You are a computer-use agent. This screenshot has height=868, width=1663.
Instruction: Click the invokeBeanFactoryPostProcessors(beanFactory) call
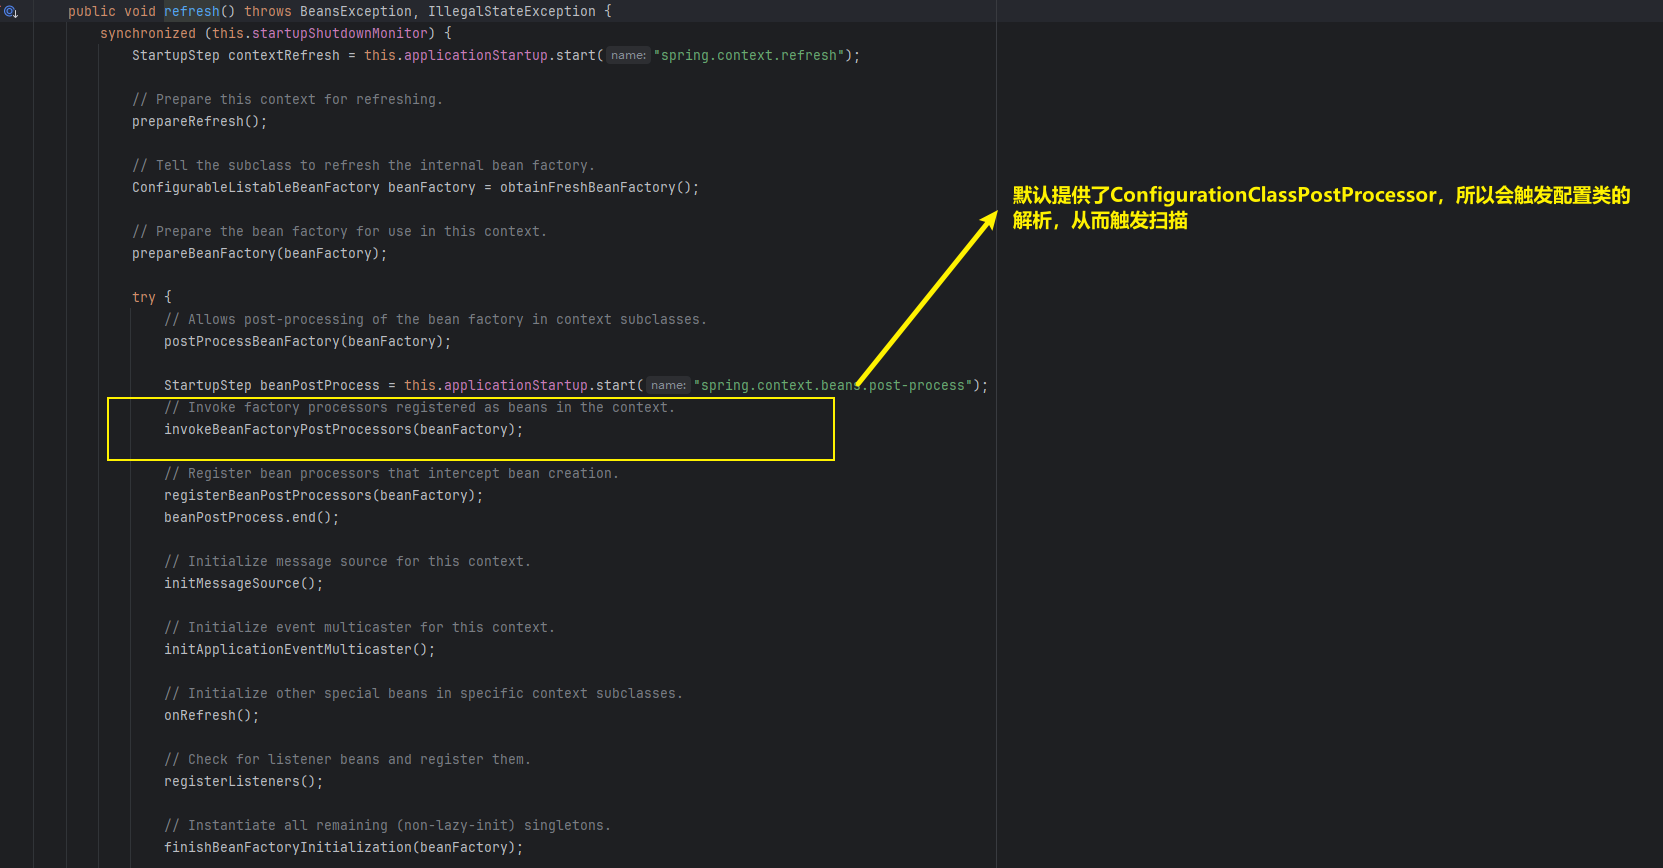344,430
